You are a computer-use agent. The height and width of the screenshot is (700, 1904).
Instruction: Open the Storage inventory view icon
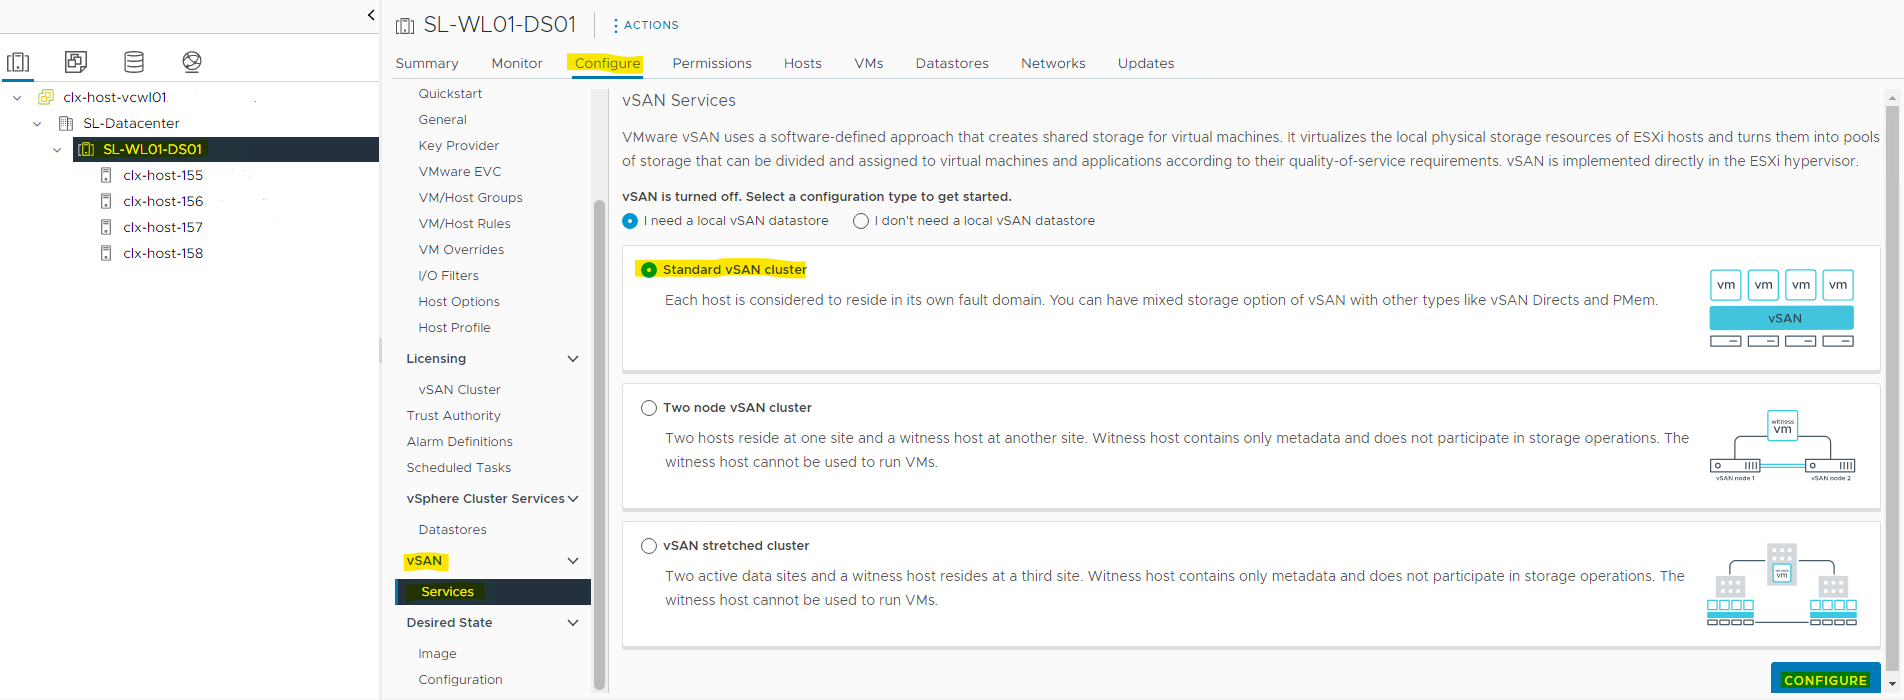point(134,62)
